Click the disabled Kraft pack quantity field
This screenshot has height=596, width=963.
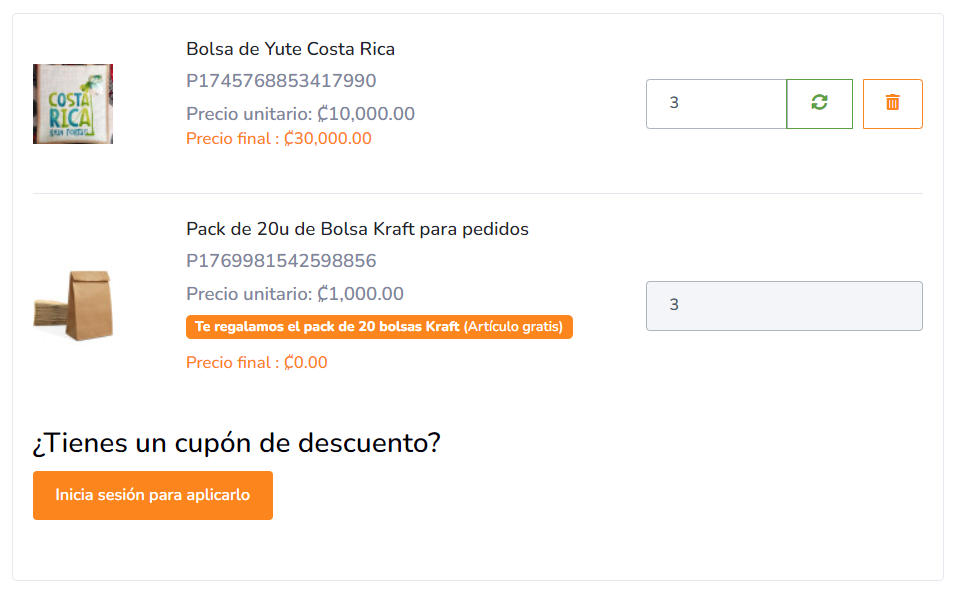[x=784, y=305]
